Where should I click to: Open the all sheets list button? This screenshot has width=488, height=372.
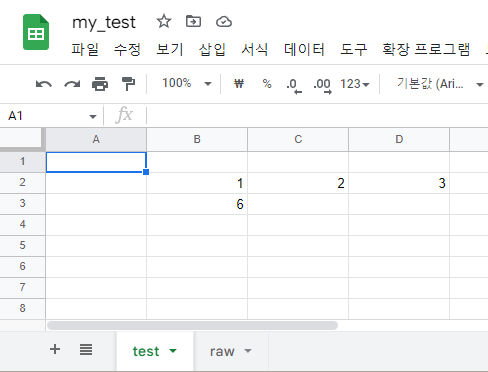[x=86, y=350]
